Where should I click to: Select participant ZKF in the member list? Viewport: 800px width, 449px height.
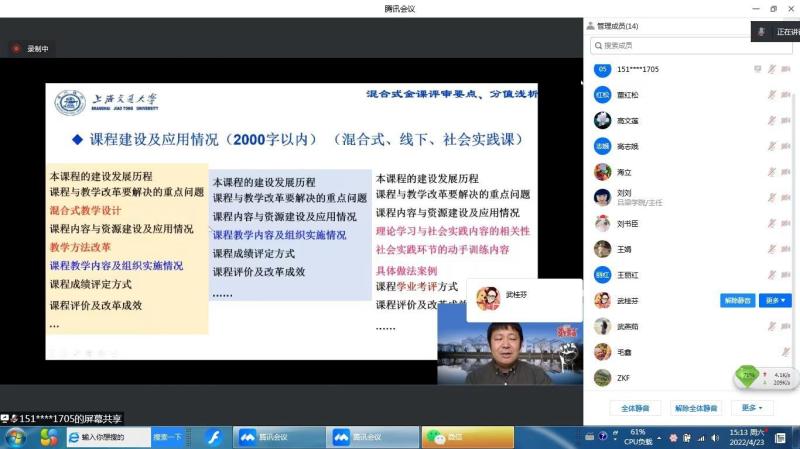coord(622,378)
